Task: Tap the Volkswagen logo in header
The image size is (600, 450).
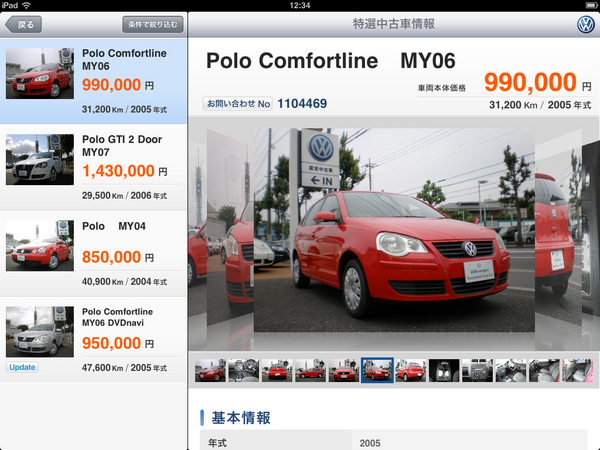Action: tap(585, 25)
